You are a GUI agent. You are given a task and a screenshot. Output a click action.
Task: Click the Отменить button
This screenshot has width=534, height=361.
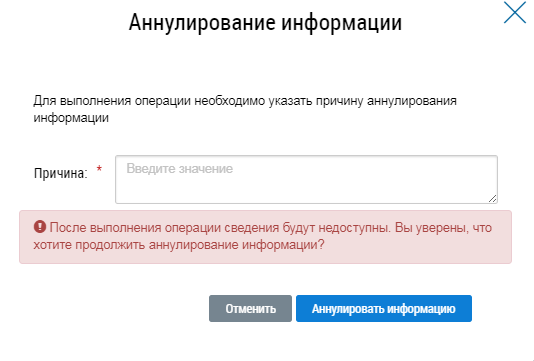(250, 309)
